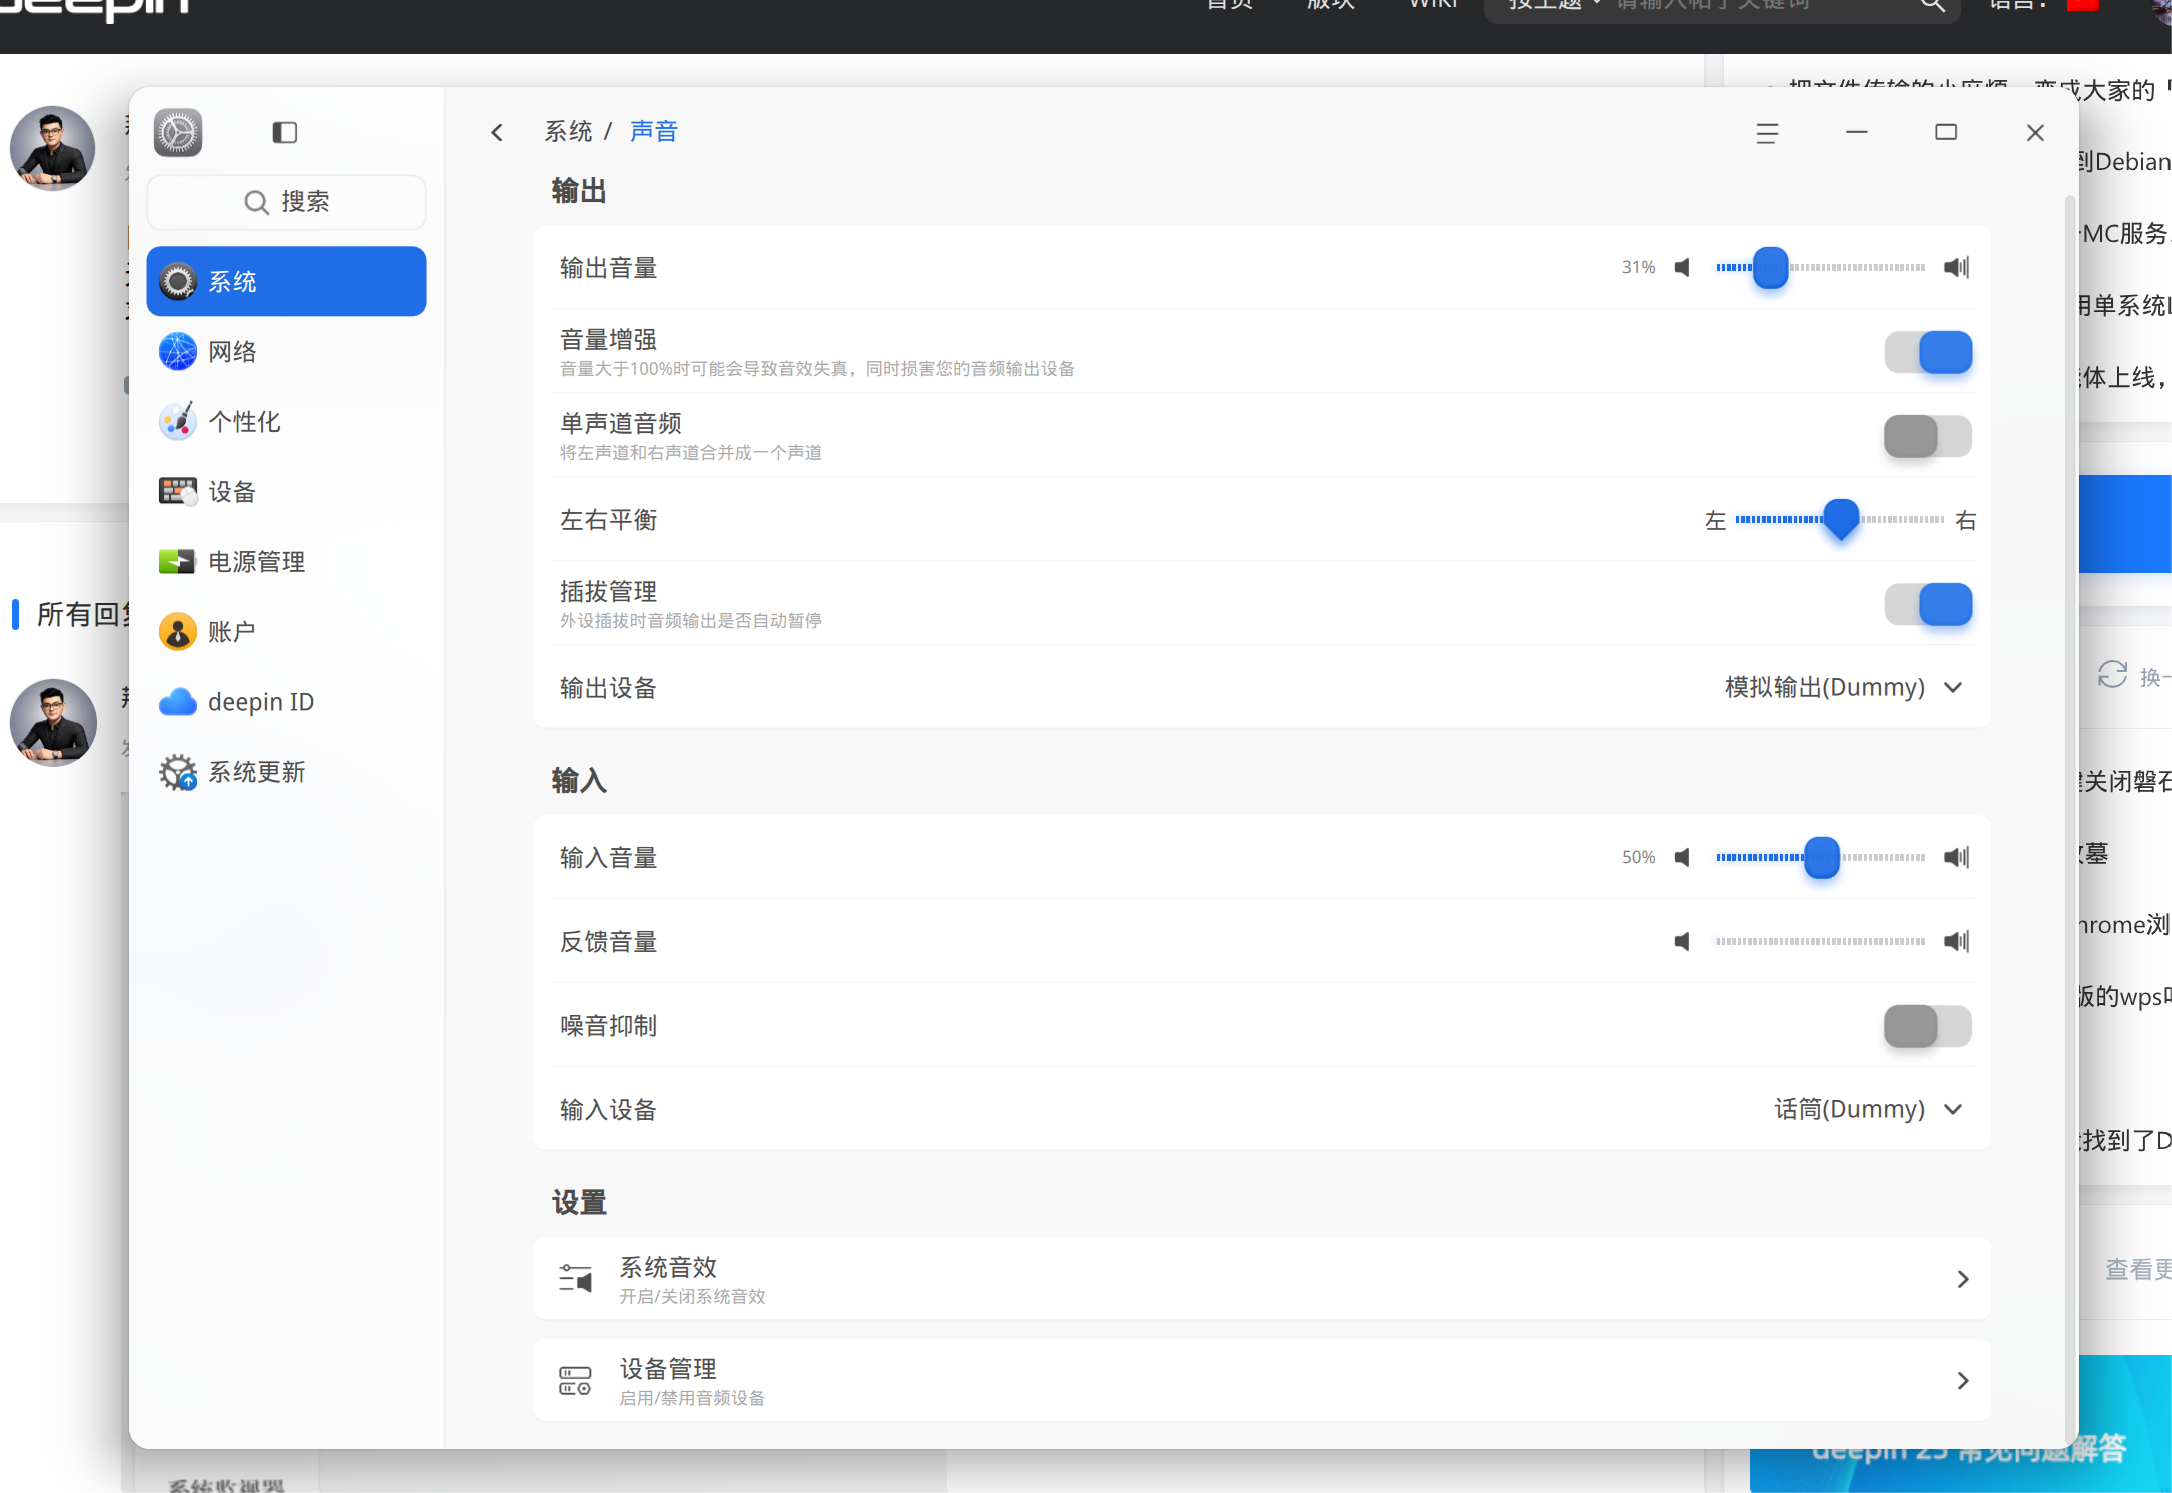This screenshot has height=1493, width=2172.
Task: Click the 系统 breadcrumb link
Action: (x=568, y=131)
